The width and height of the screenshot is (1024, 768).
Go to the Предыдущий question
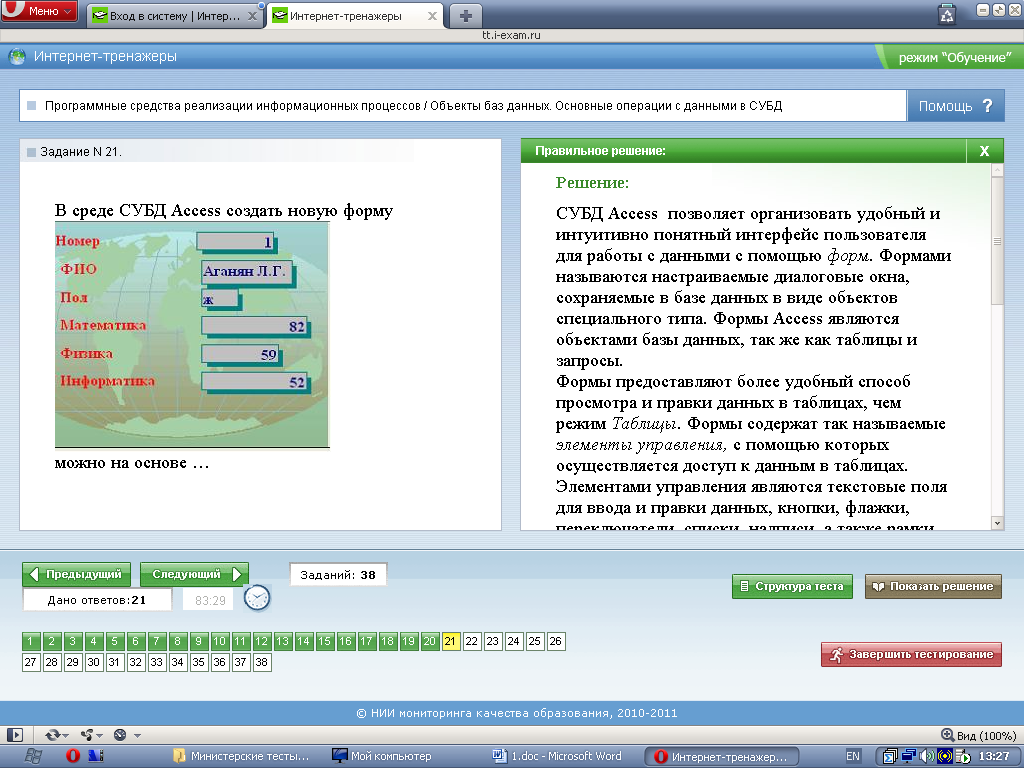click(76, 574)
